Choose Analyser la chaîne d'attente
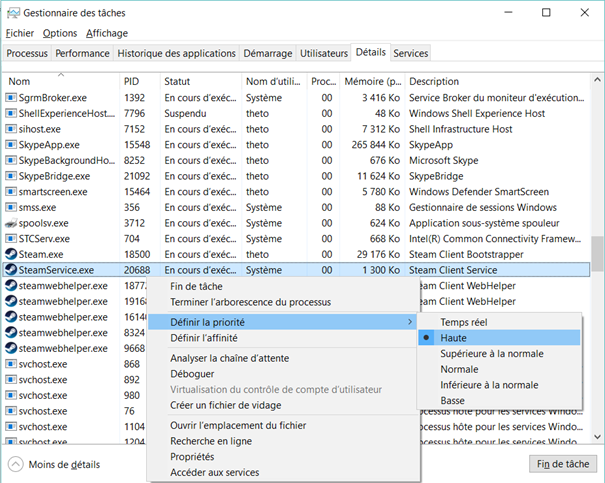Screen dimensions: 605x483 click(x=282, y=358)
